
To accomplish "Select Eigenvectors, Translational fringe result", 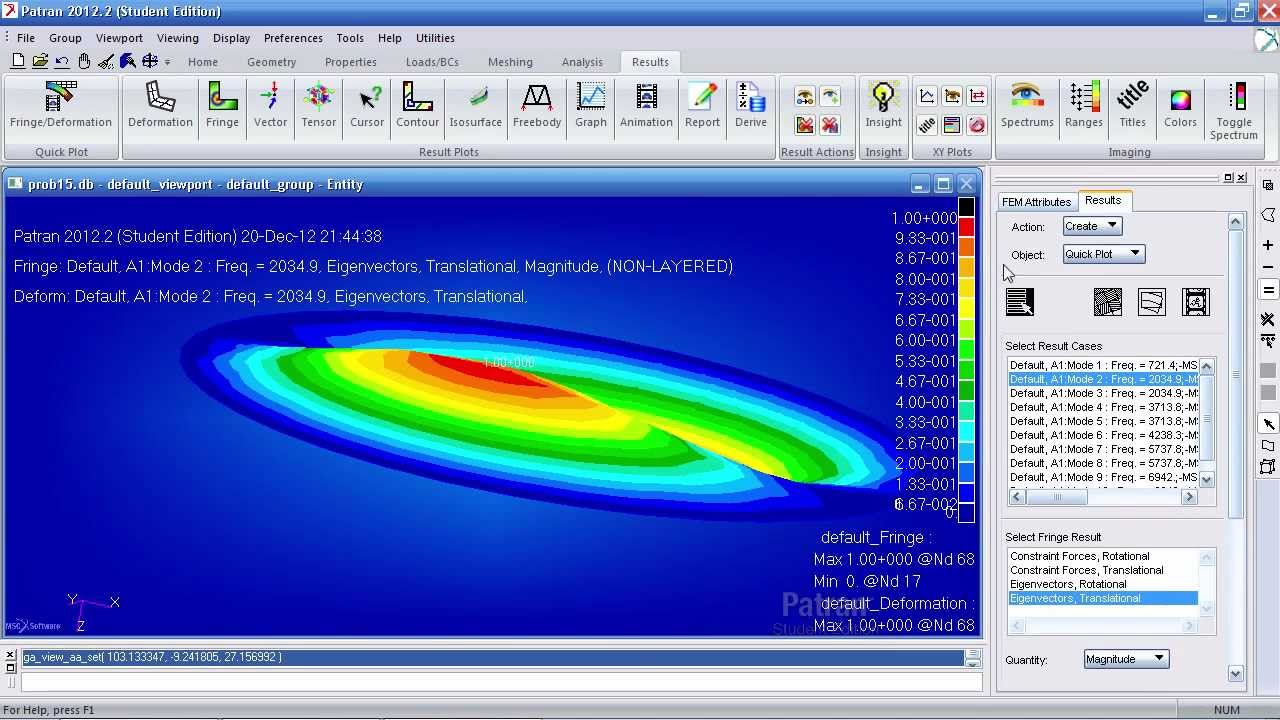I will 1103,598.
